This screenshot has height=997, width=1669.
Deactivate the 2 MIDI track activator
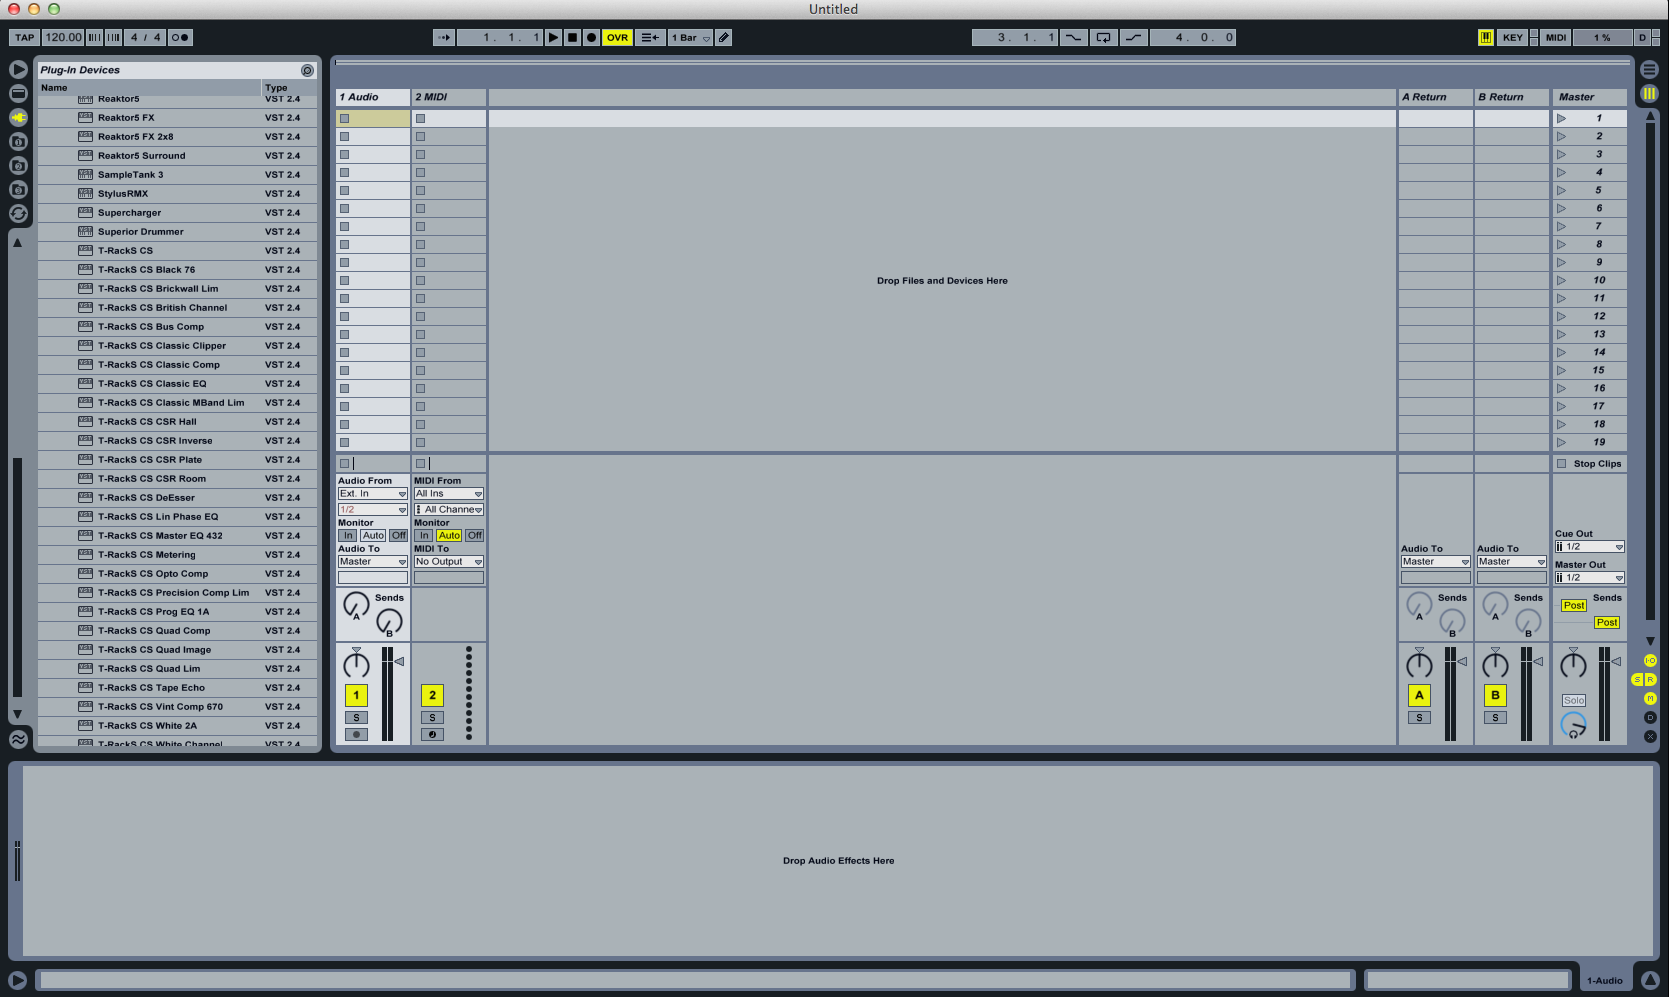(x=432, y=695)
